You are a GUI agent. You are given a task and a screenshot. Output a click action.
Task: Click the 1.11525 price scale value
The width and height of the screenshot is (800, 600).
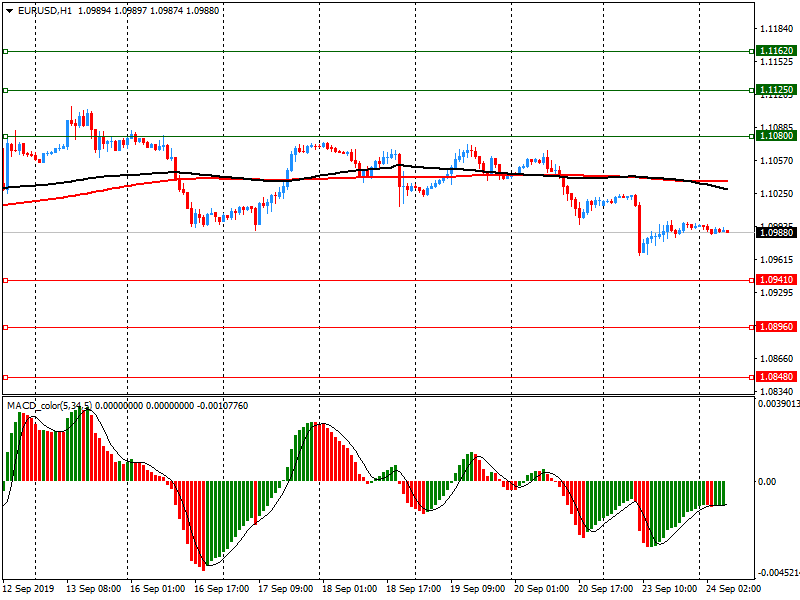[x=777, y=62]
